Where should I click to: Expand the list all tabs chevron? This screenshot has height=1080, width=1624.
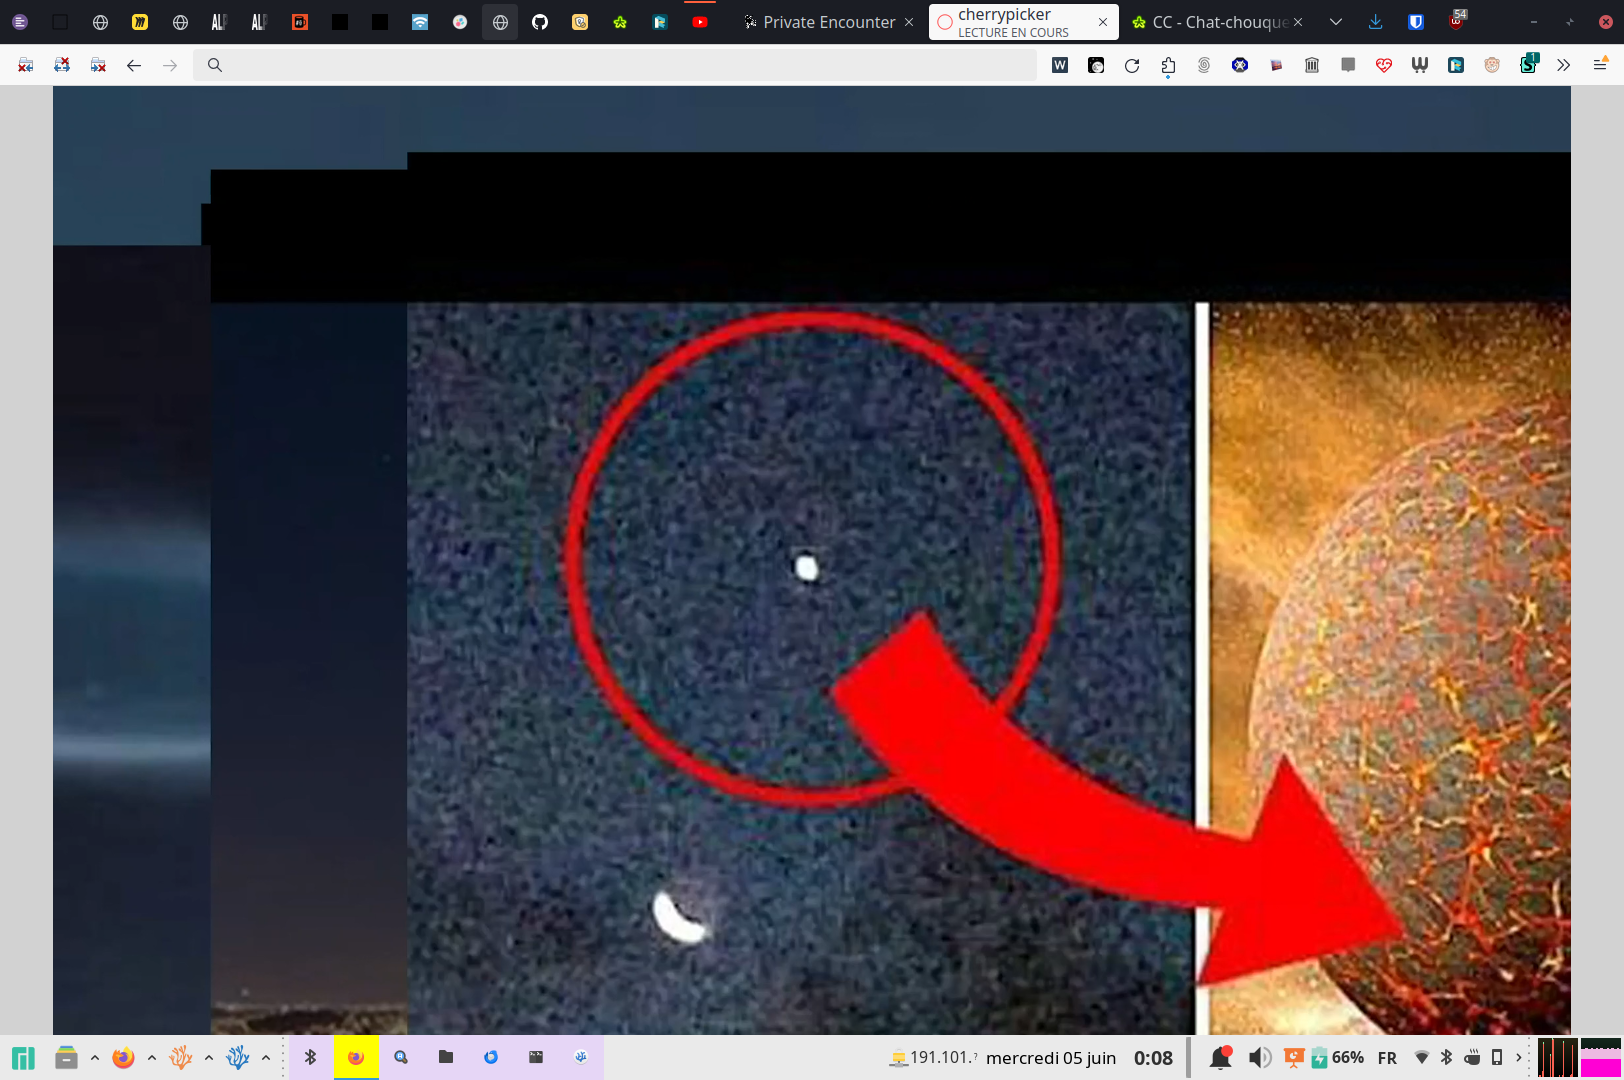[x=1336, y=22]
